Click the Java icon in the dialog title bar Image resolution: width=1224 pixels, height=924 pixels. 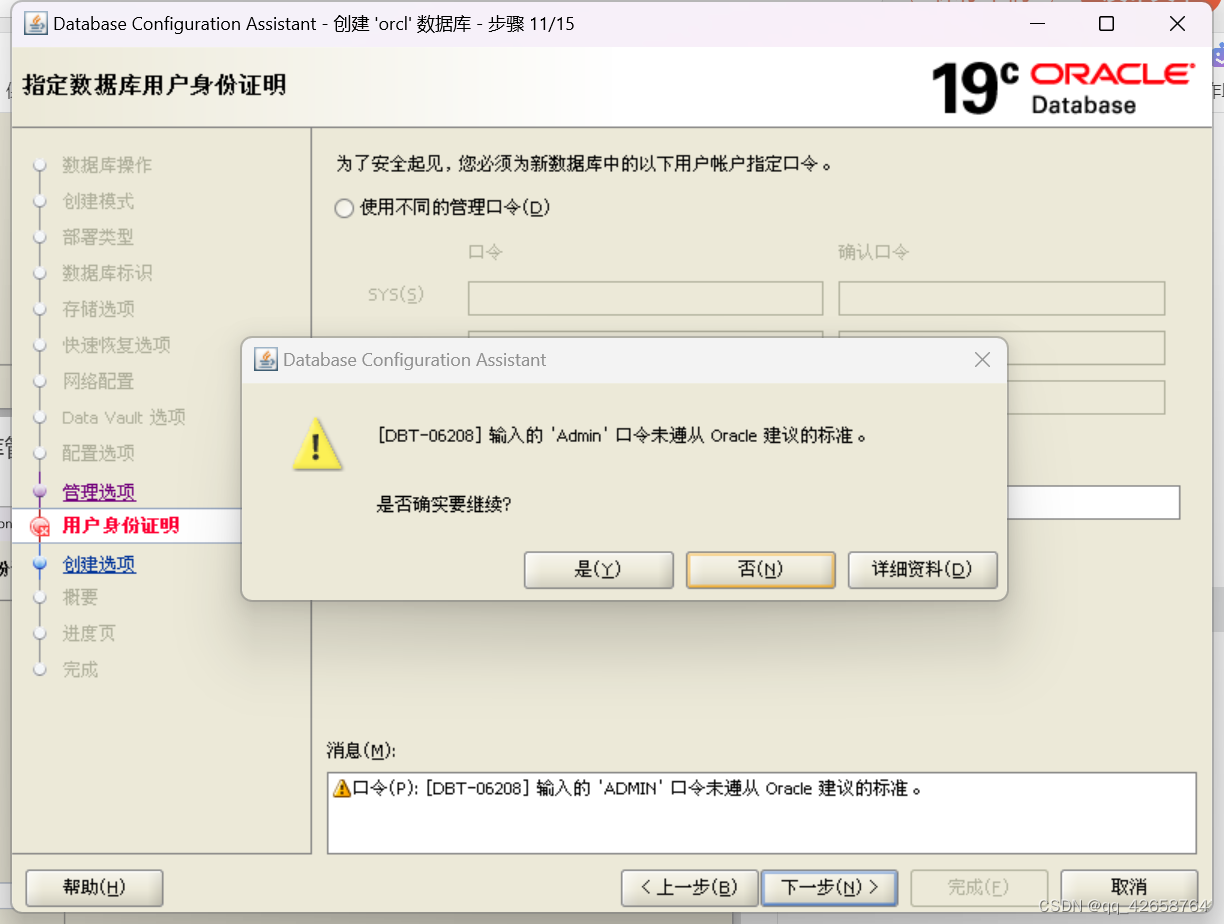265,360
